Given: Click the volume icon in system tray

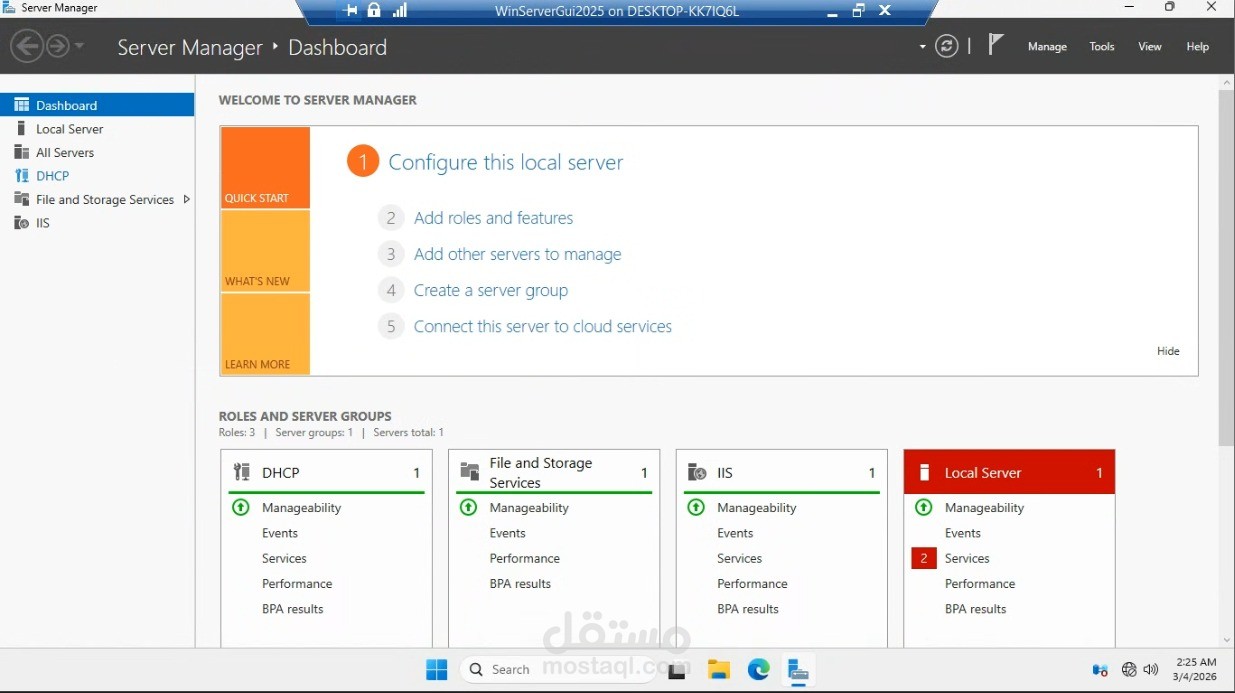Looking at the screenshot, I should pyautogui.click(x=1151, y=670).
